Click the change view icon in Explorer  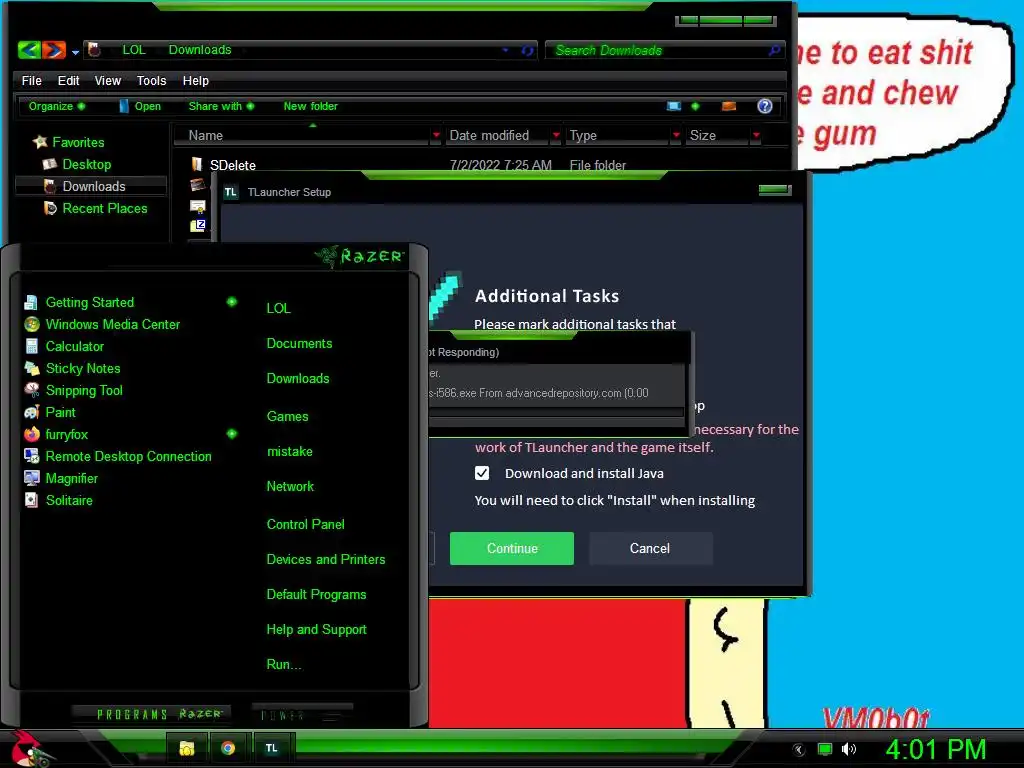[x=673, y=106]
